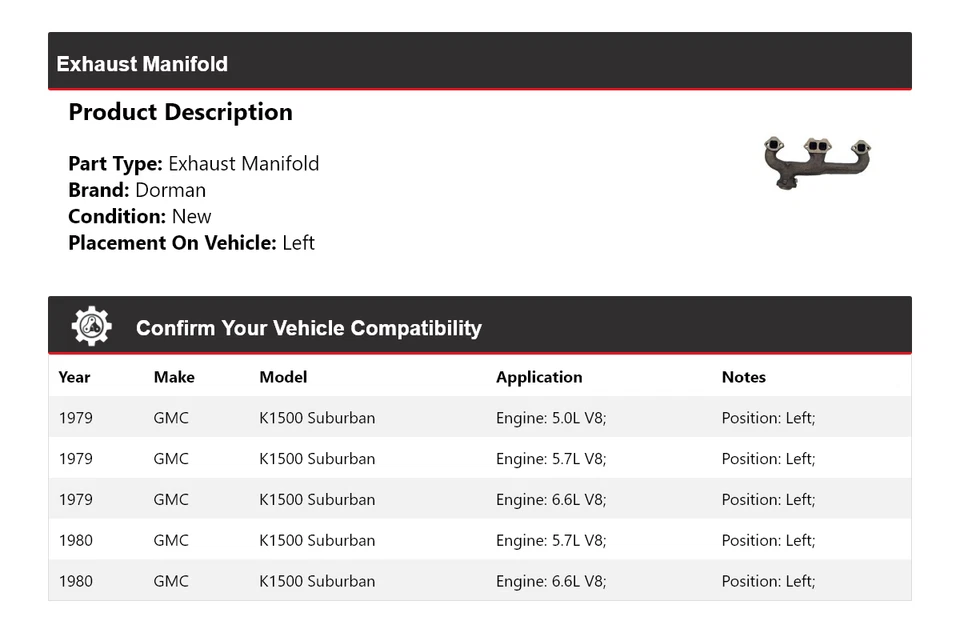Click the exhaust manifold product thumbnail

[817, 162]
